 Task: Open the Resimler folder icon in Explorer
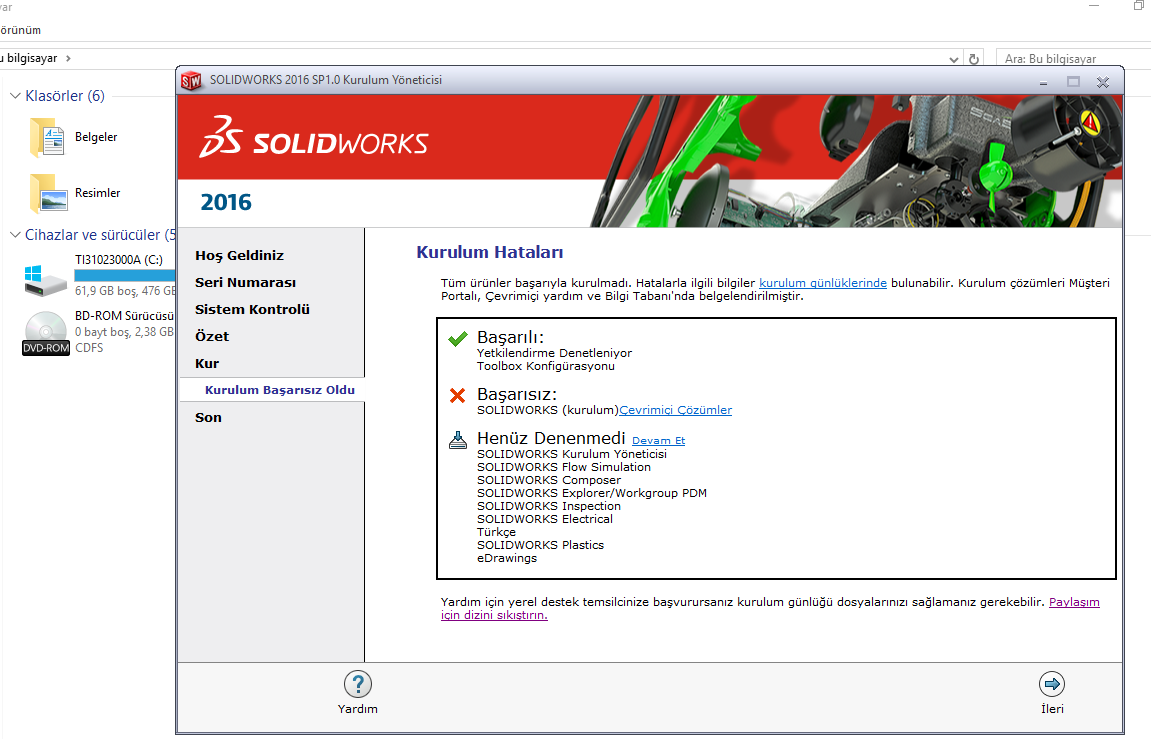coord(47,193)
